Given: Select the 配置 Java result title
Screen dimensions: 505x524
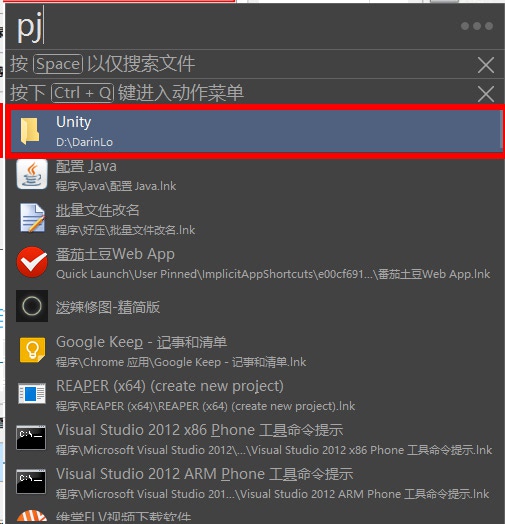Looking at the screenshot, I should pos(86,166).
